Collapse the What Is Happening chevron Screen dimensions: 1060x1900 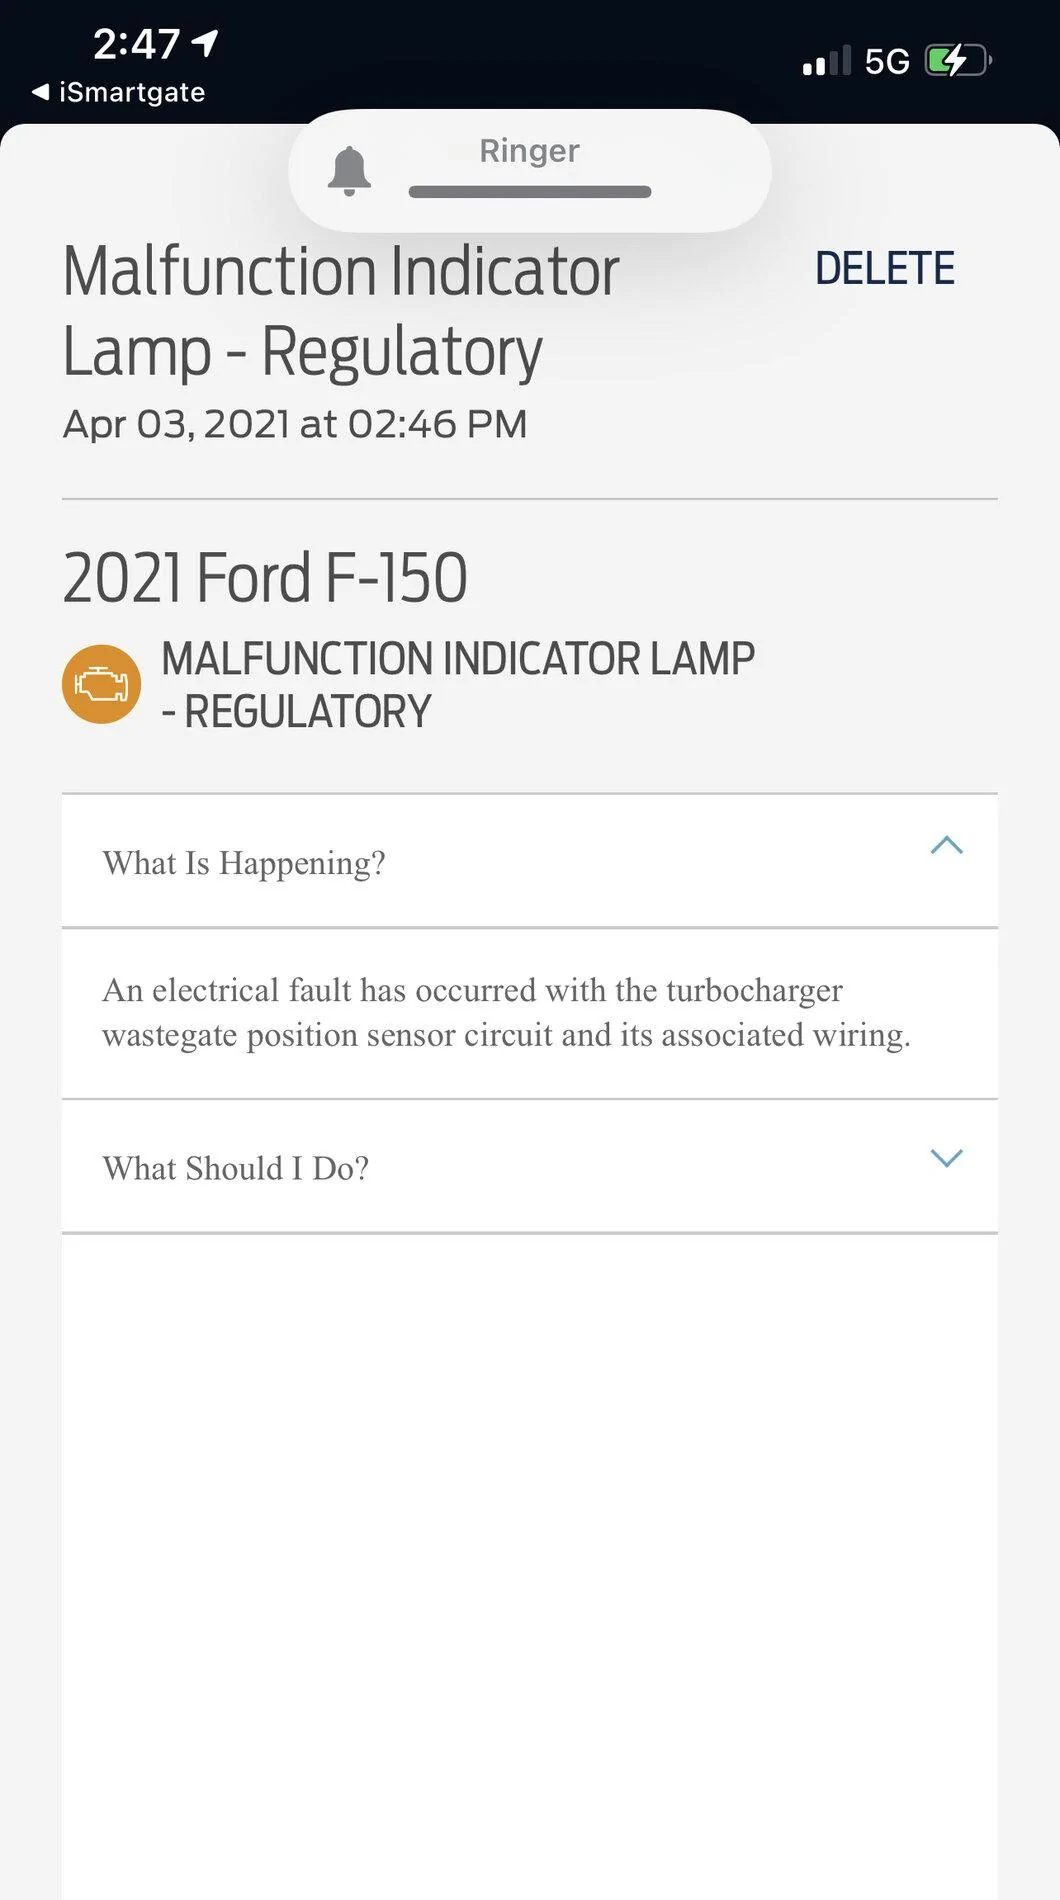(x=946, y=846)
